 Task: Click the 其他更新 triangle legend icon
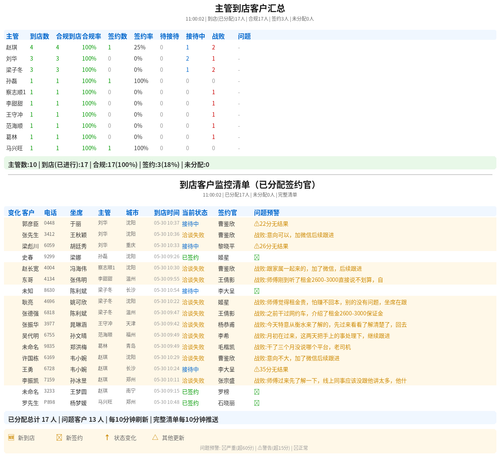click(x=155, y=437)
